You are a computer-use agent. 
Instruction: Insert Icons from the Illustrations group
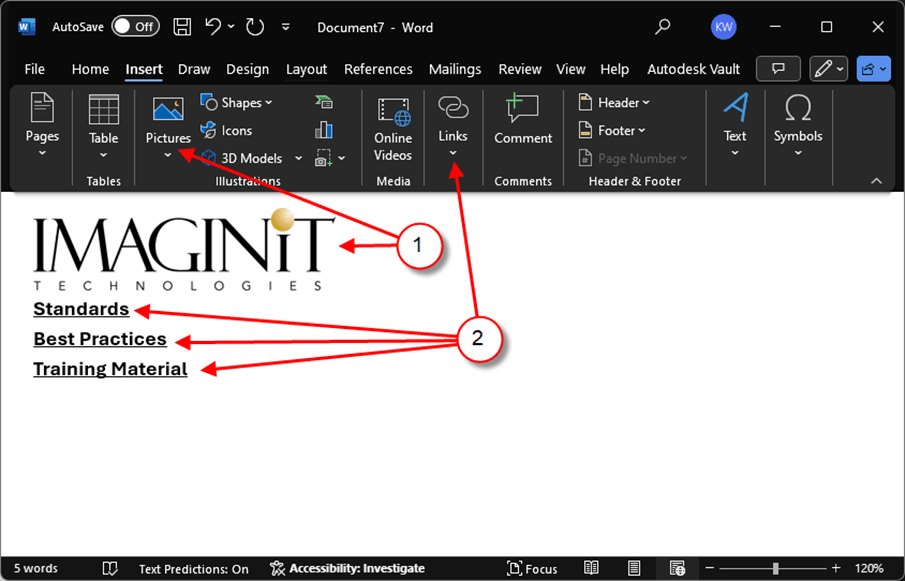[226, 130]
